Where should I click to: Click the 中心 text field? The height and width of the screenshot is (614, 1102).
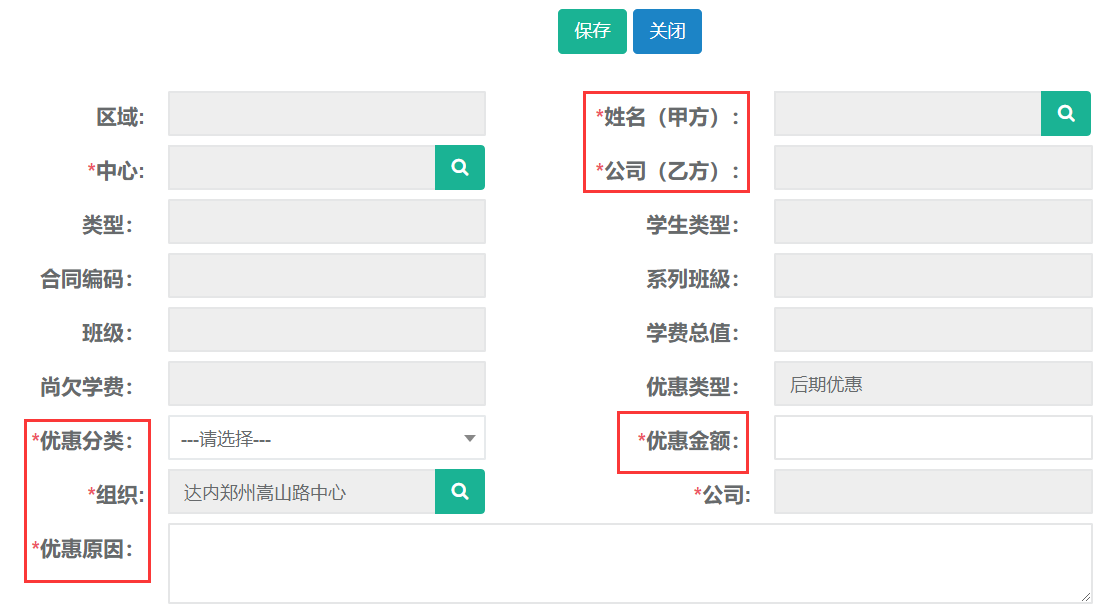coord(301,168)
